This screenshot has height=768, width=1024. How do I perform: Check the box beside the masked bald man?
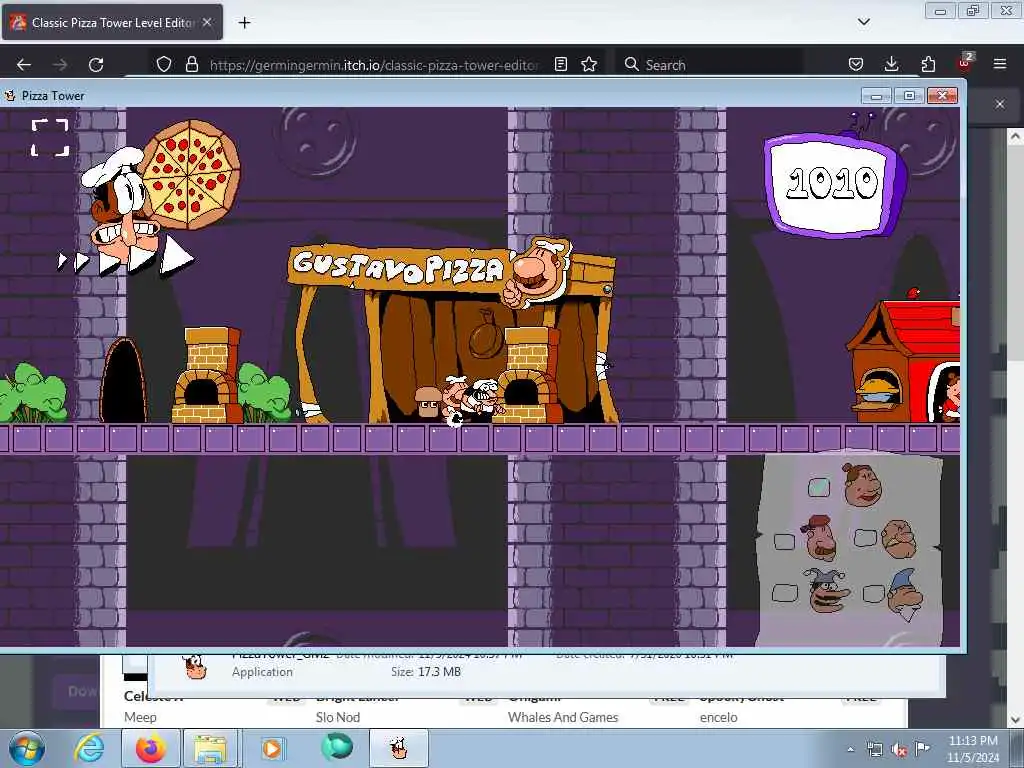click(x=865, y=537)
